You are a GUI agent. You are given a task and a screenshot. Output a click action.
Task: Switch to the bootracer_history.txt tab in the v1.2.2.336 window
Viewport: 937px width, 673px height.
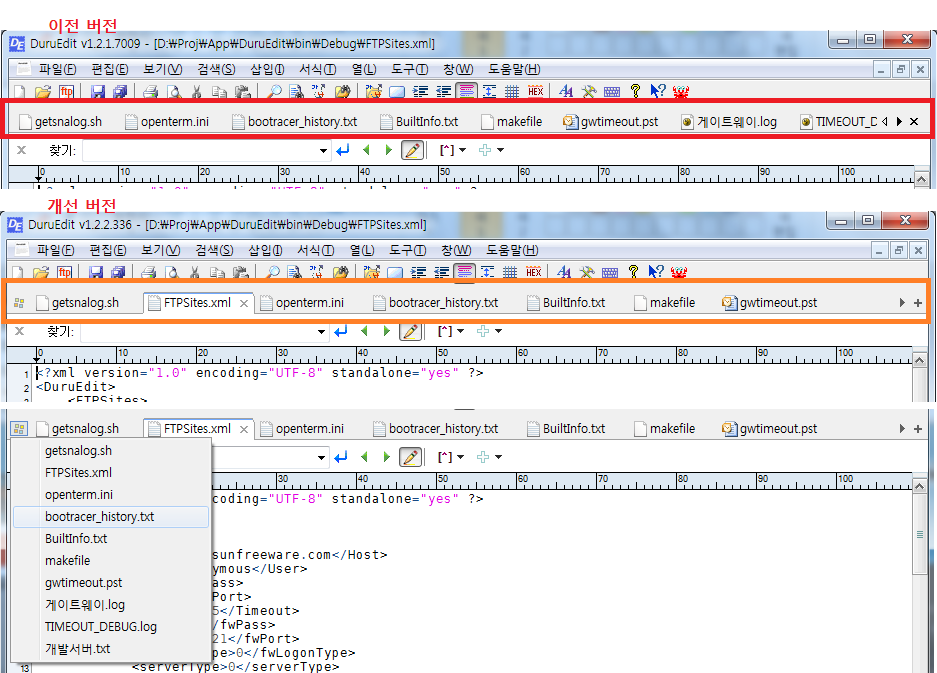pos(436,303)
